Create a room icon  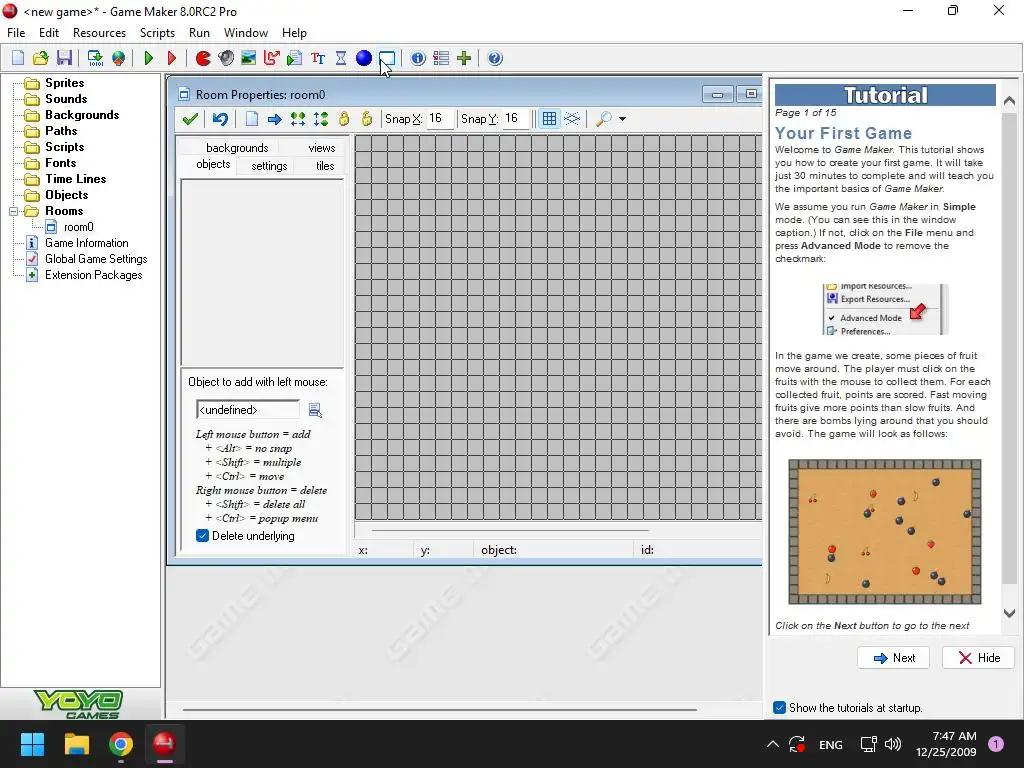[x=387, y=58]
